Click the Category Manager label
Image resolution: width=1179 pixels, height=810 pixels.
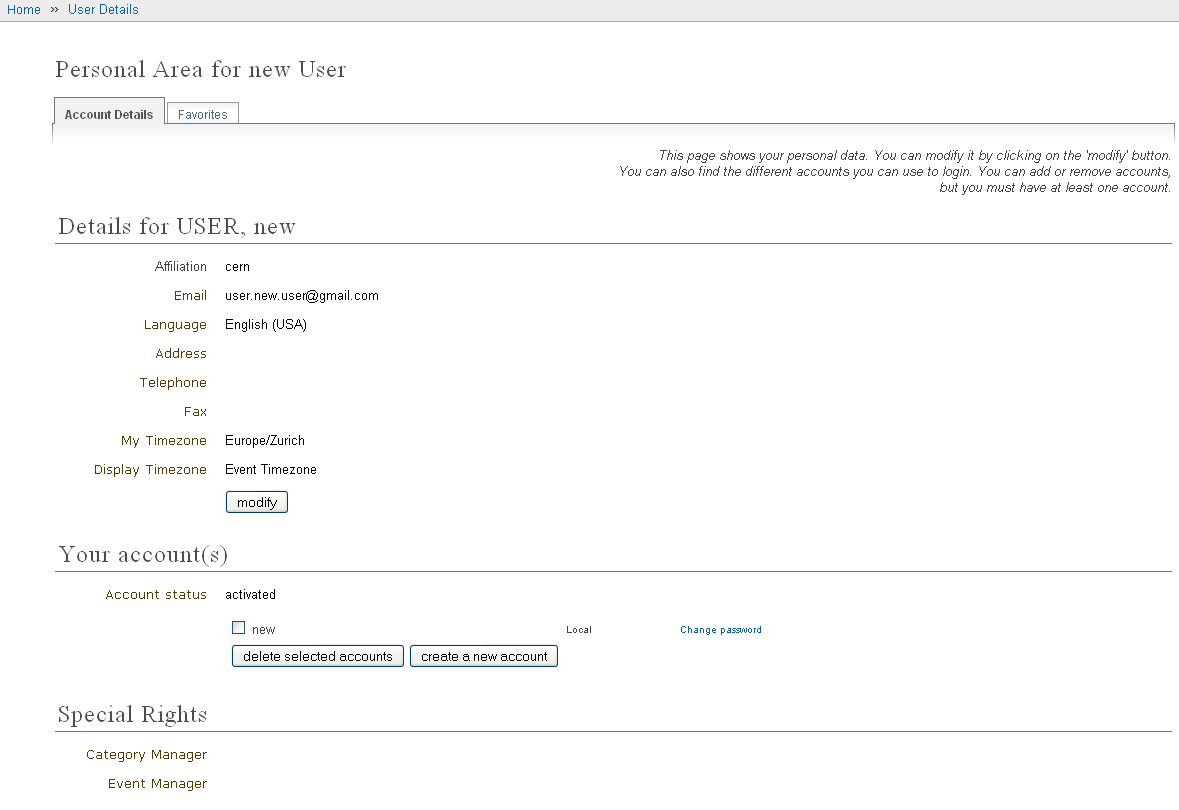(x=146, y=755)
